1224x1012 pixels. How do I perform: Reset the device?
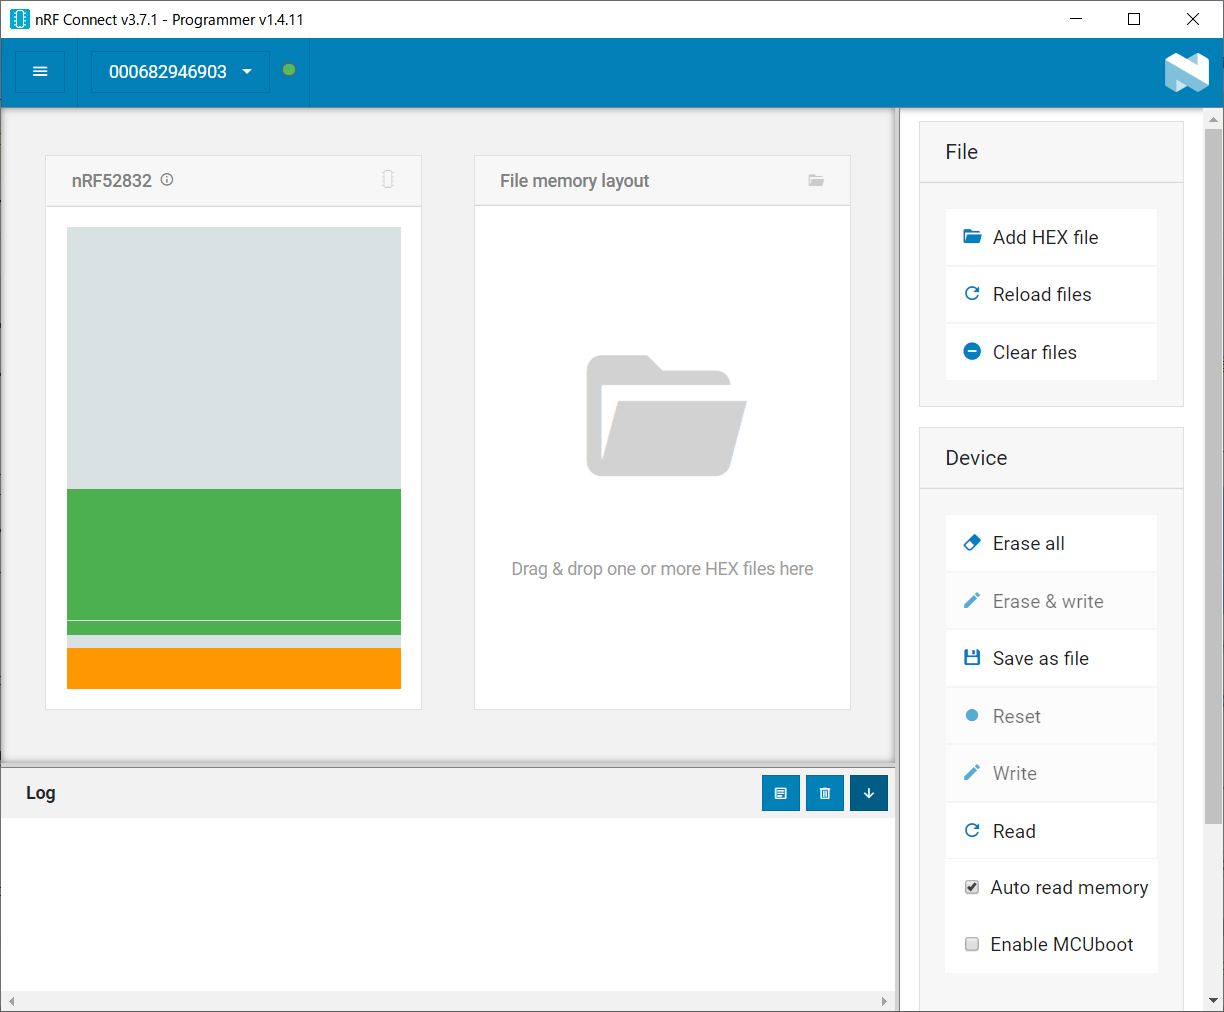1051,716
